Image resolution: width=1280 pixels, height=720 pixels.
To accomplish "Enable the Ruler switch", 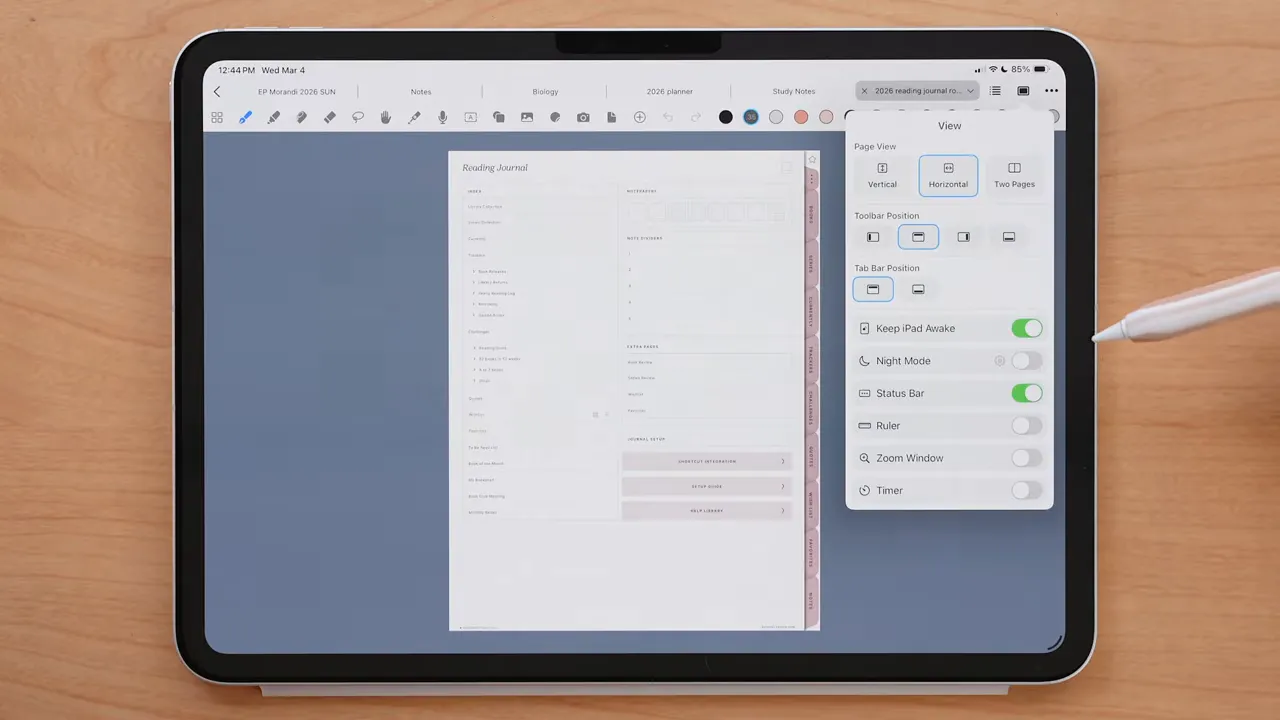I will 1027,426.
